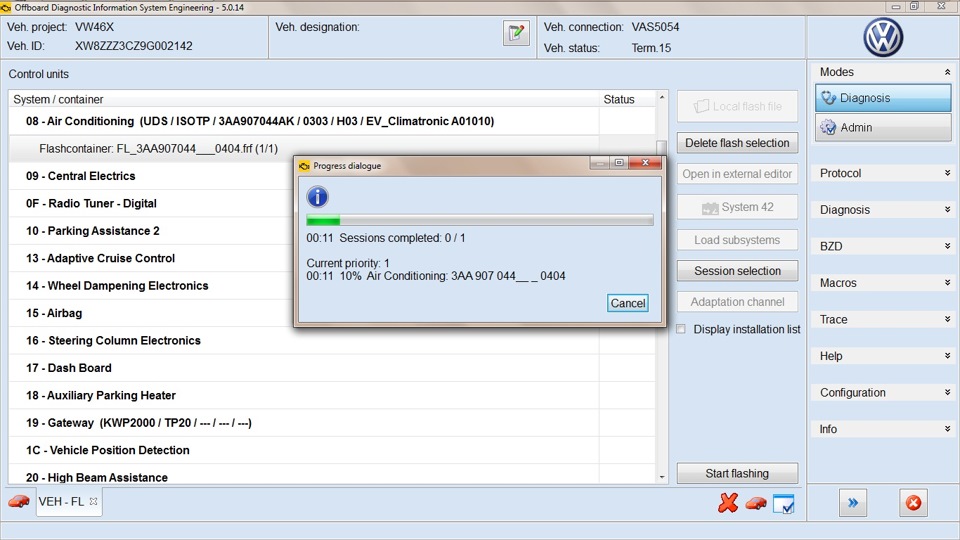Select the Admin mode button
The image size is (960, 540).
tap(883, 127)
